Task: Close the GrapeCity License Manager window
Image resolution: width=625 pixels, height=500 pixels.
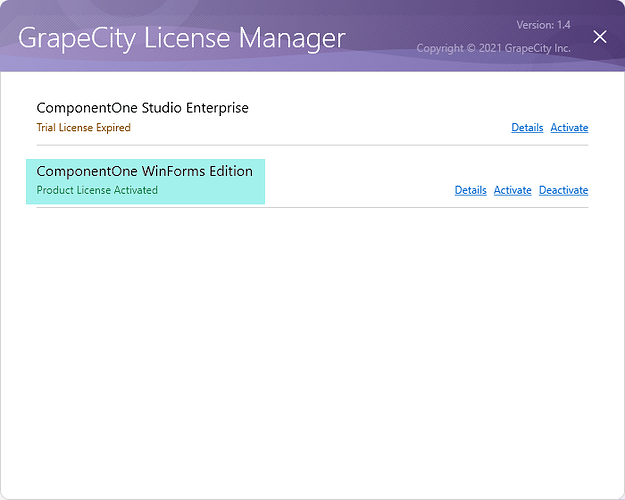Action: tap(599, 37)
